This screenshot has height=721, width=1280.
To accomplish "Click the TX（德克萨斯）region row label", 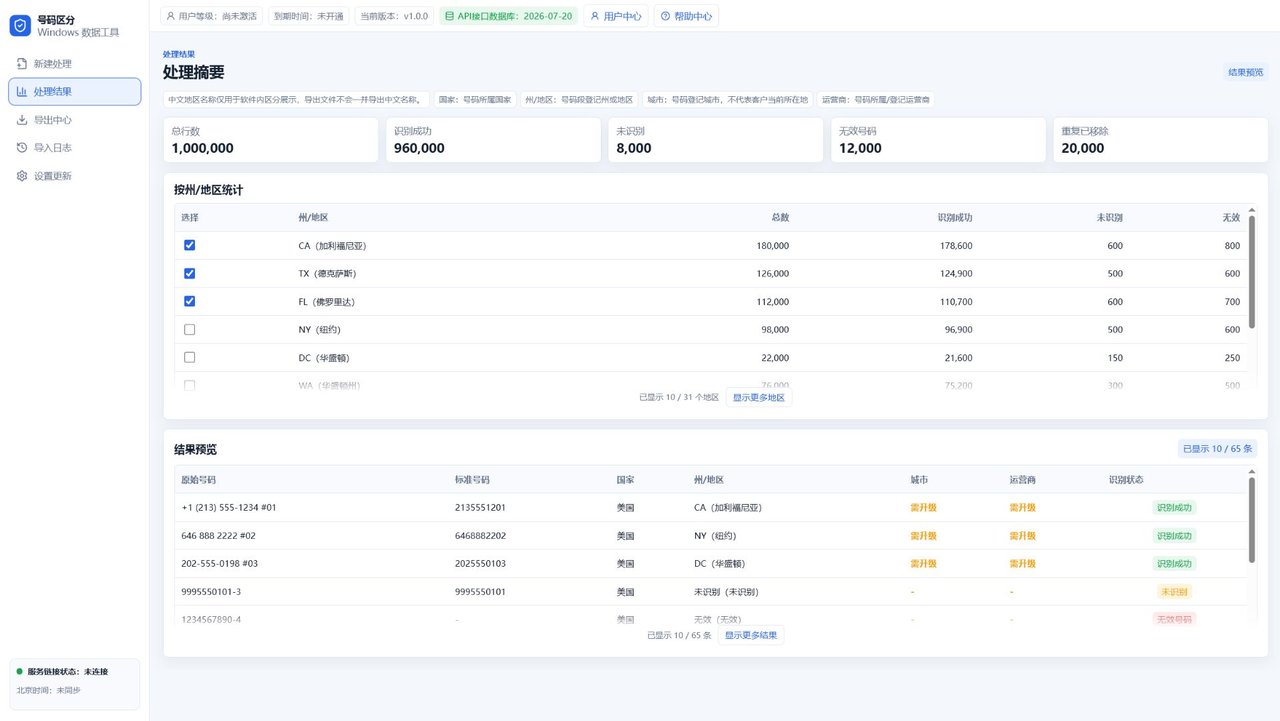I will pyautogui.click(x=327, y=274).
